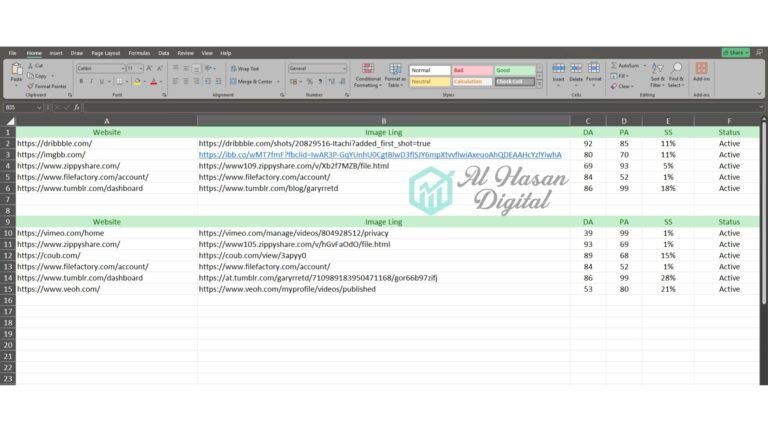
Task: Click the Delete cells icon
Action: click(x=576, y=70)
